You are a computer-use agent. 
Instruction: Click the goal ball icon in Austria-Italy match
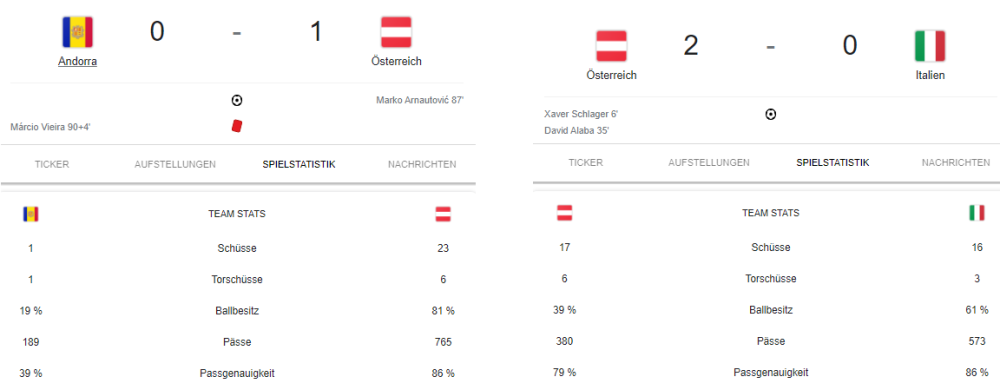click(770, 114)
